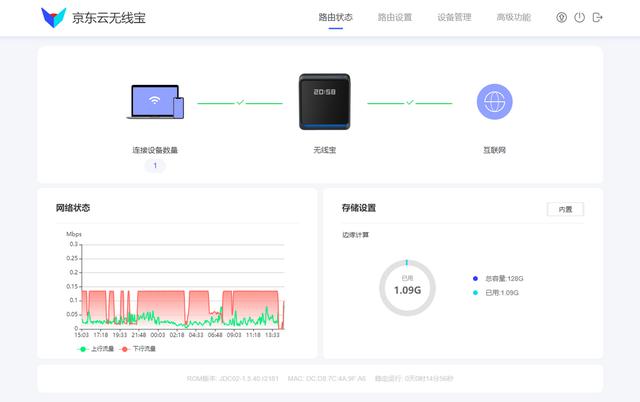
Task: Click the connected devices laptop icon
Action: (155, 103)
